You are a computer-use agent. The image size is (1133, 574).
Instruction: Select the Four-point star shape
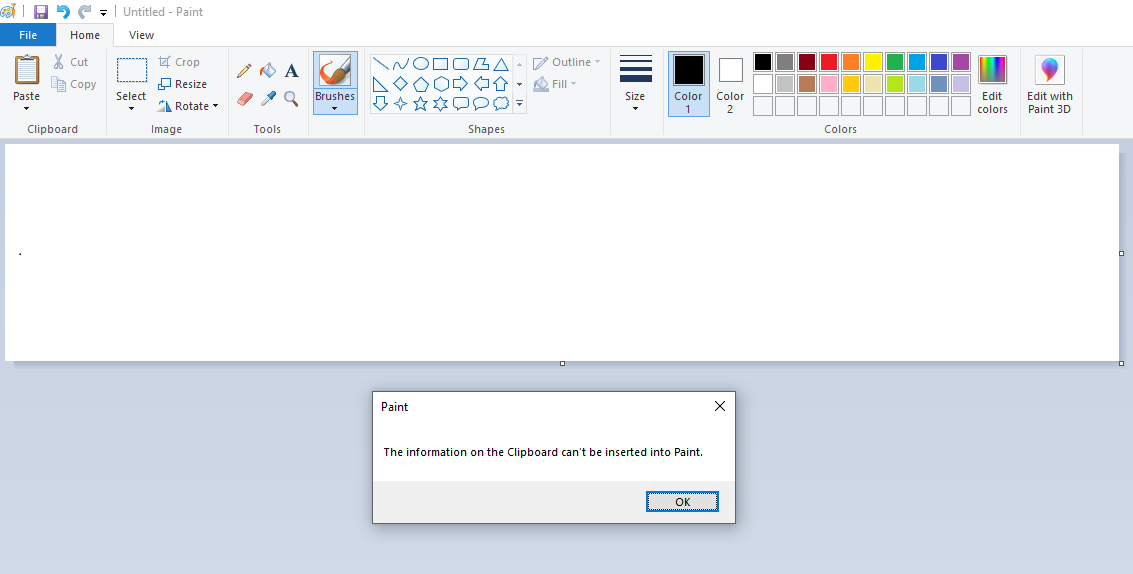(x=400, y=104)
